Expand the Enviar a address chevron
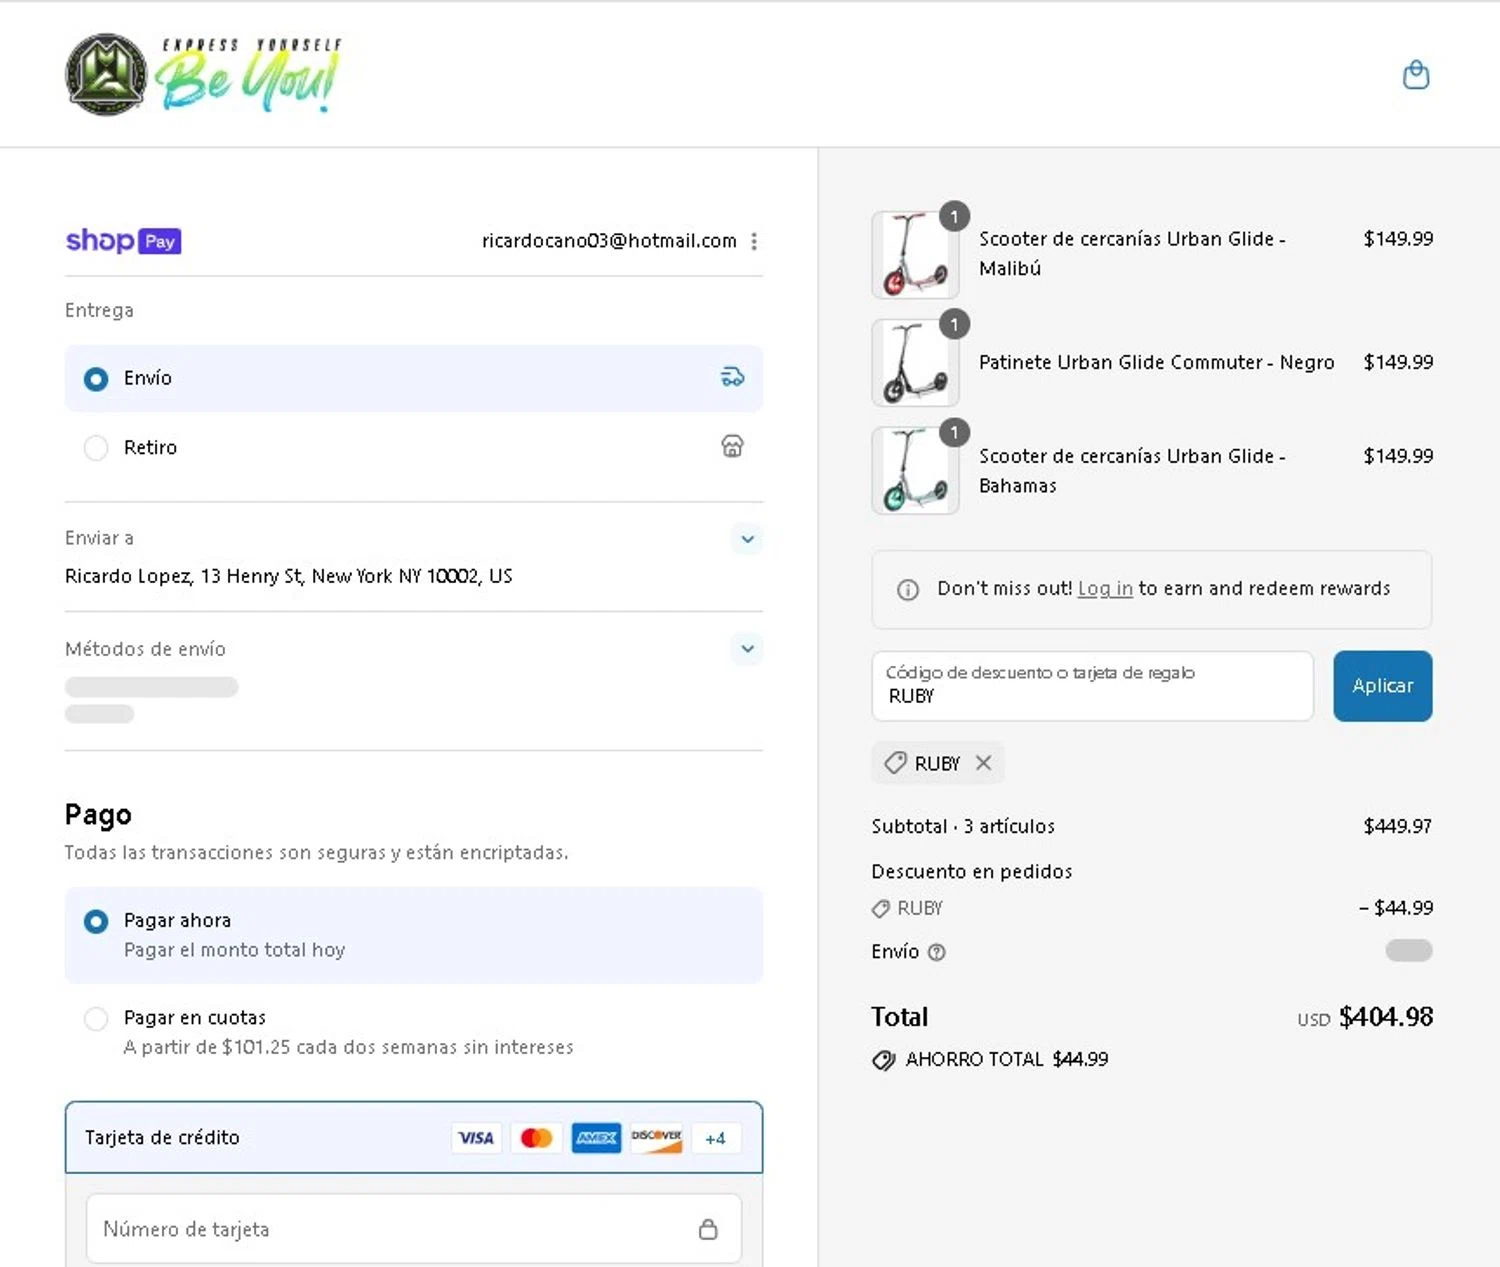1500x1267 pixels. coord(747,539)
